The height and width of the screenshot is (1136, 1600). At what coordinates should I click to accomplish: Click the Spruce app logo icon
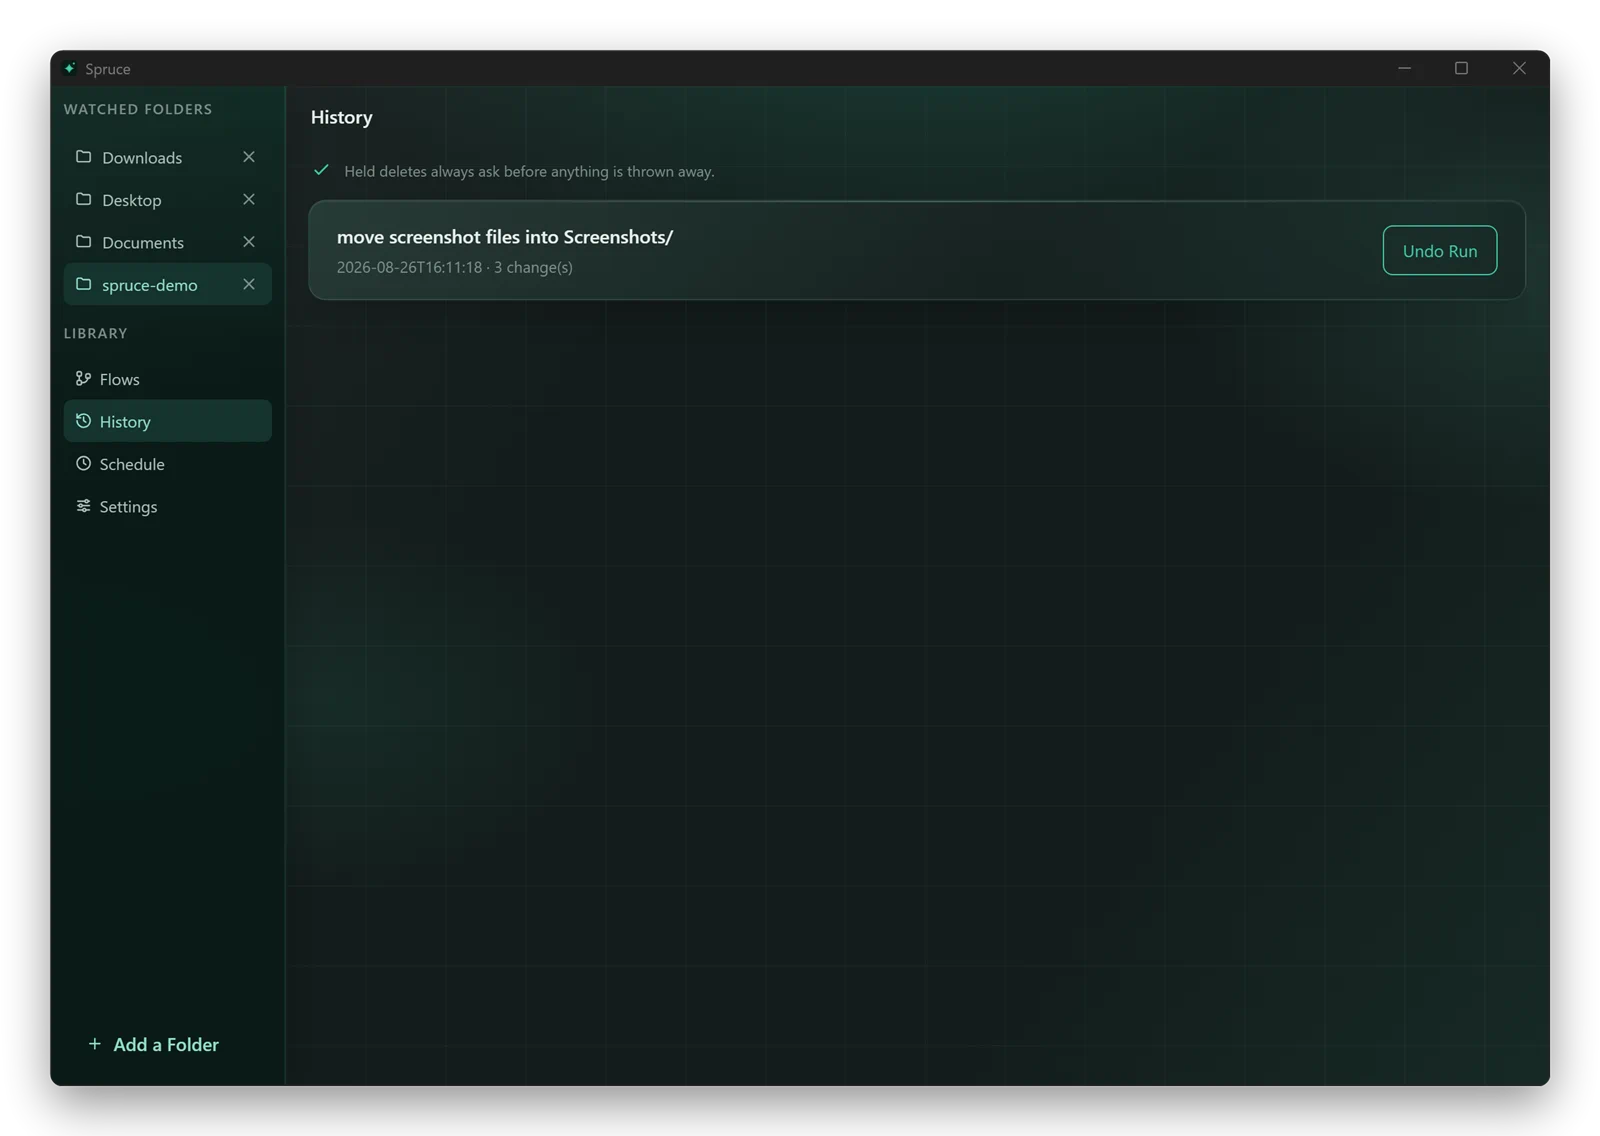pos(70,68)
